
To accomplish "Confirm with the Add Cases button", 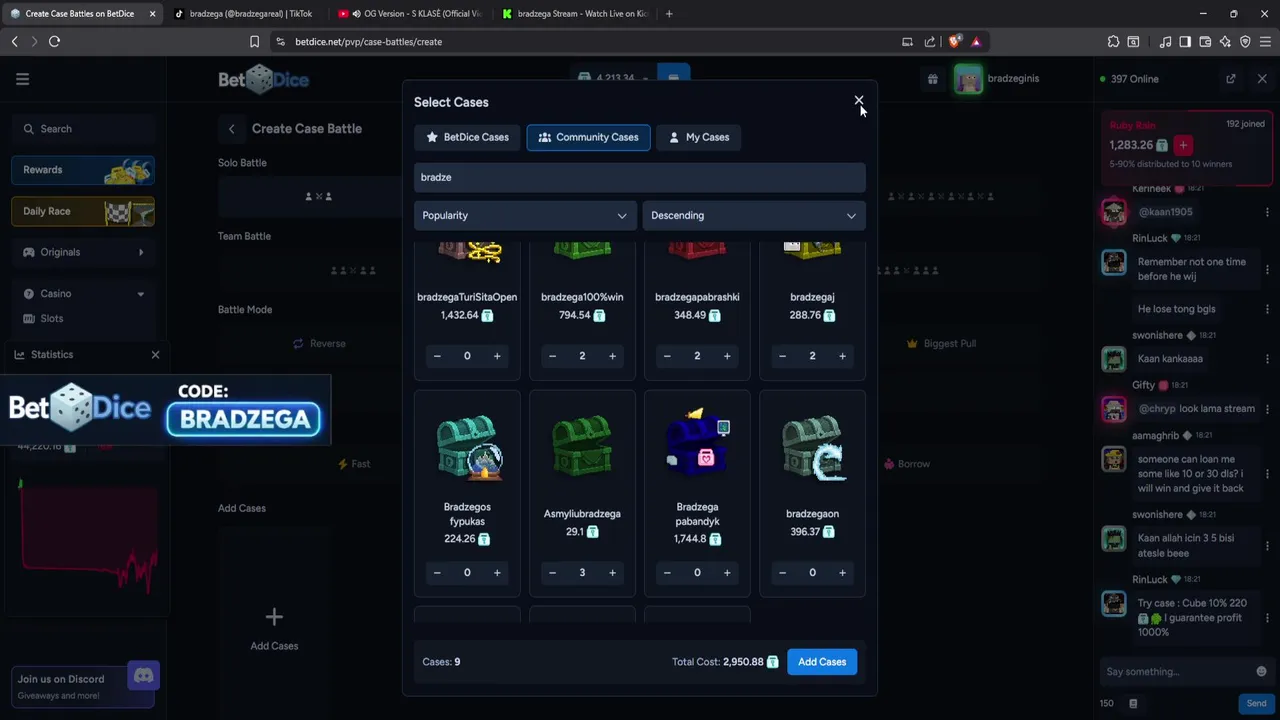I will click(822, 662).
